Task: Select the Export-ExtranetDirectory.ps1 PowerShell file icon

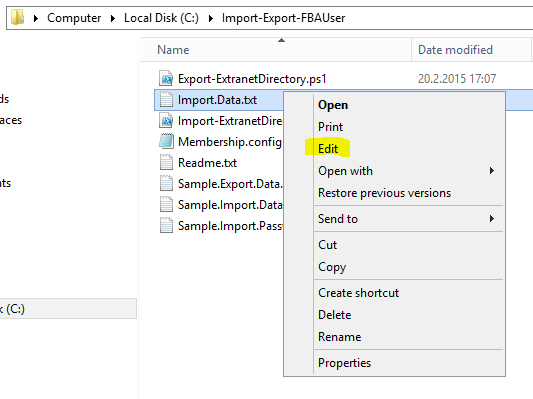Action: click(166, 79)
